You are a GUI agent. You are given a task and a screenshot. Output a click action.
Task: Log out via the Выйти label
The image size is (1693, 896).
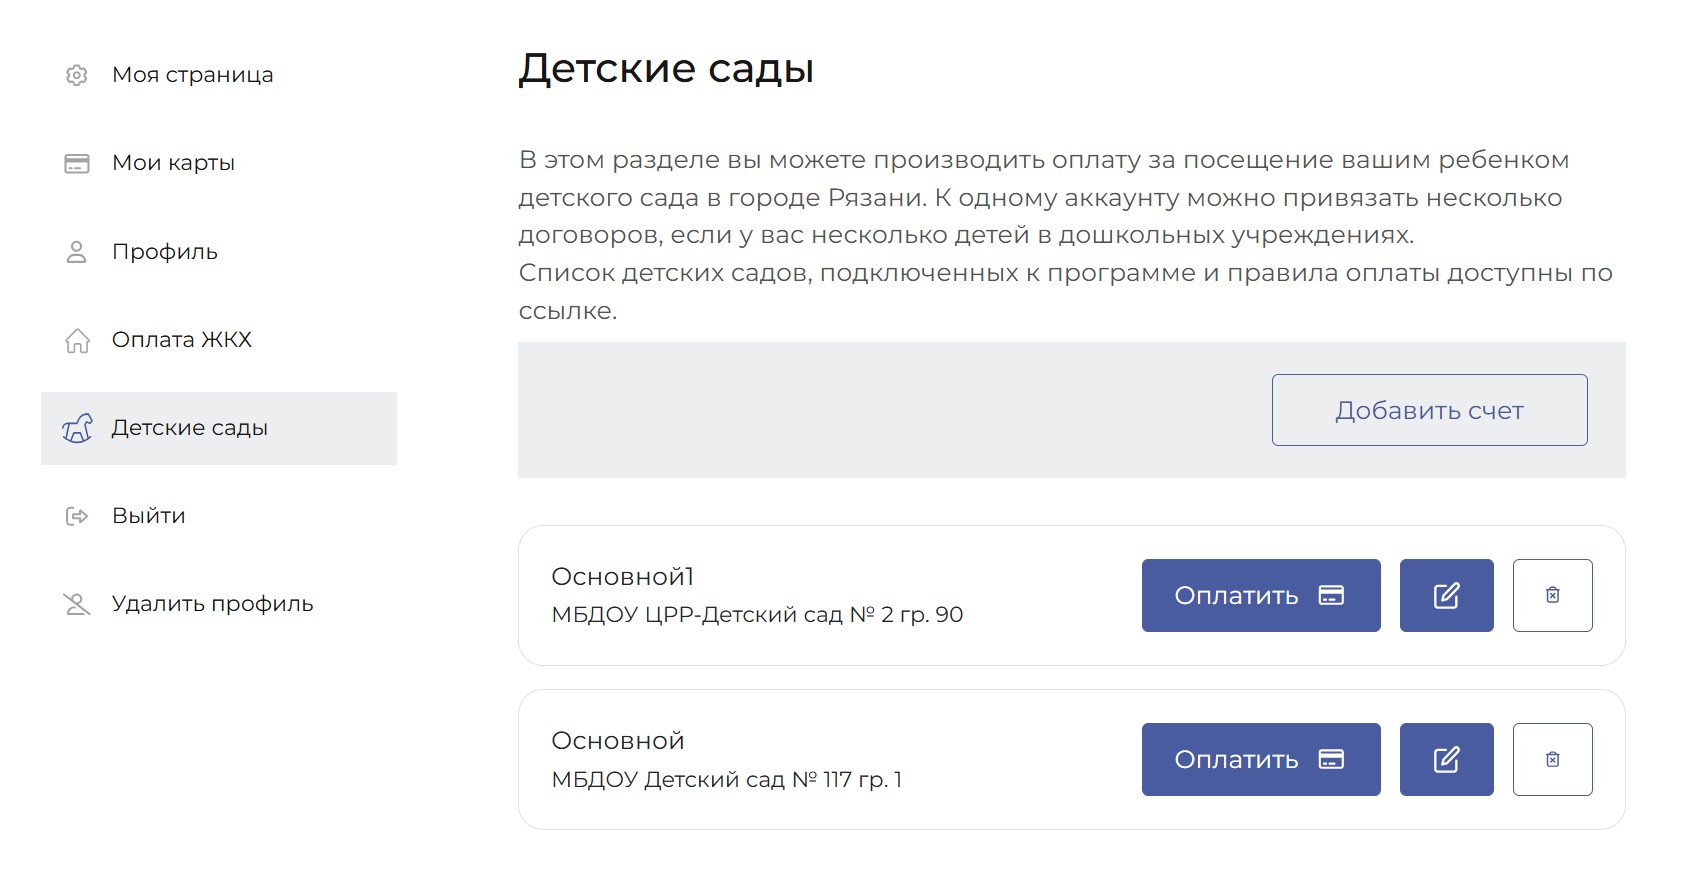149,516
